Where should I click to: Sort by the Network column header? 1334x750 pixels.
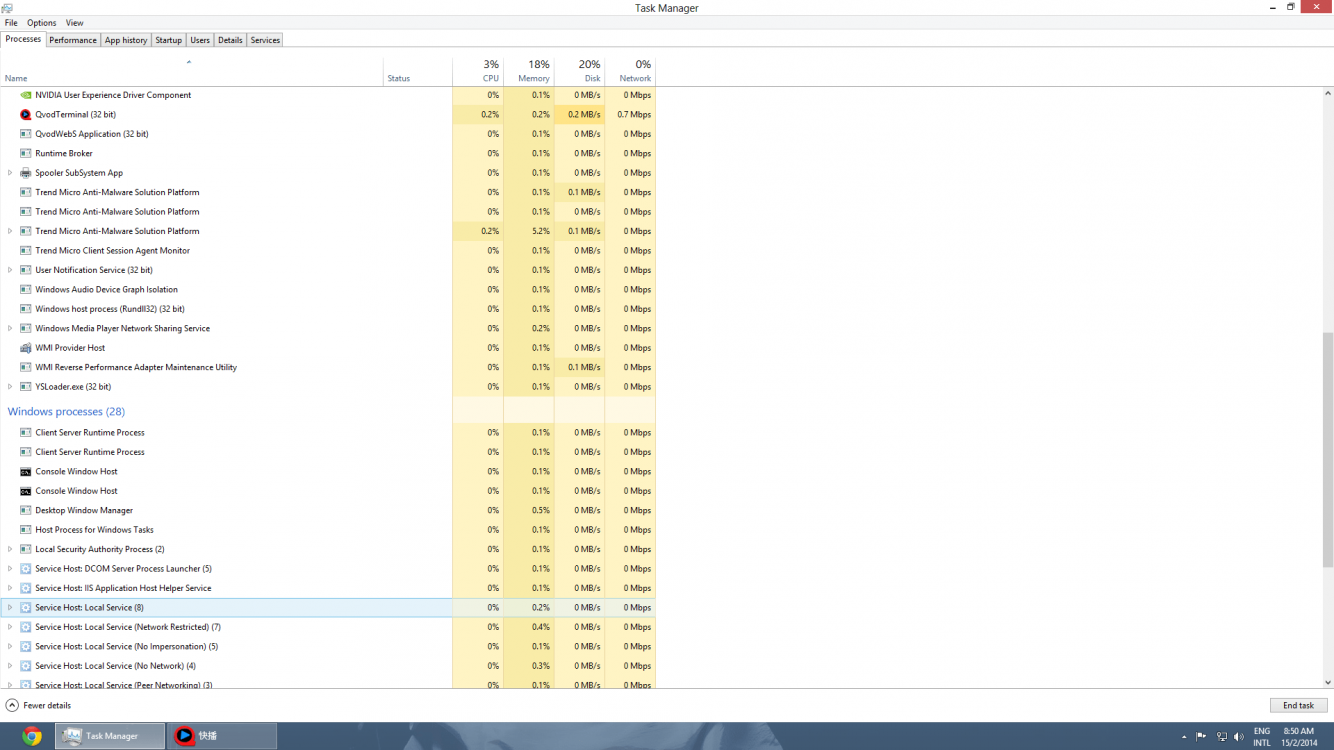pos(630,70)
